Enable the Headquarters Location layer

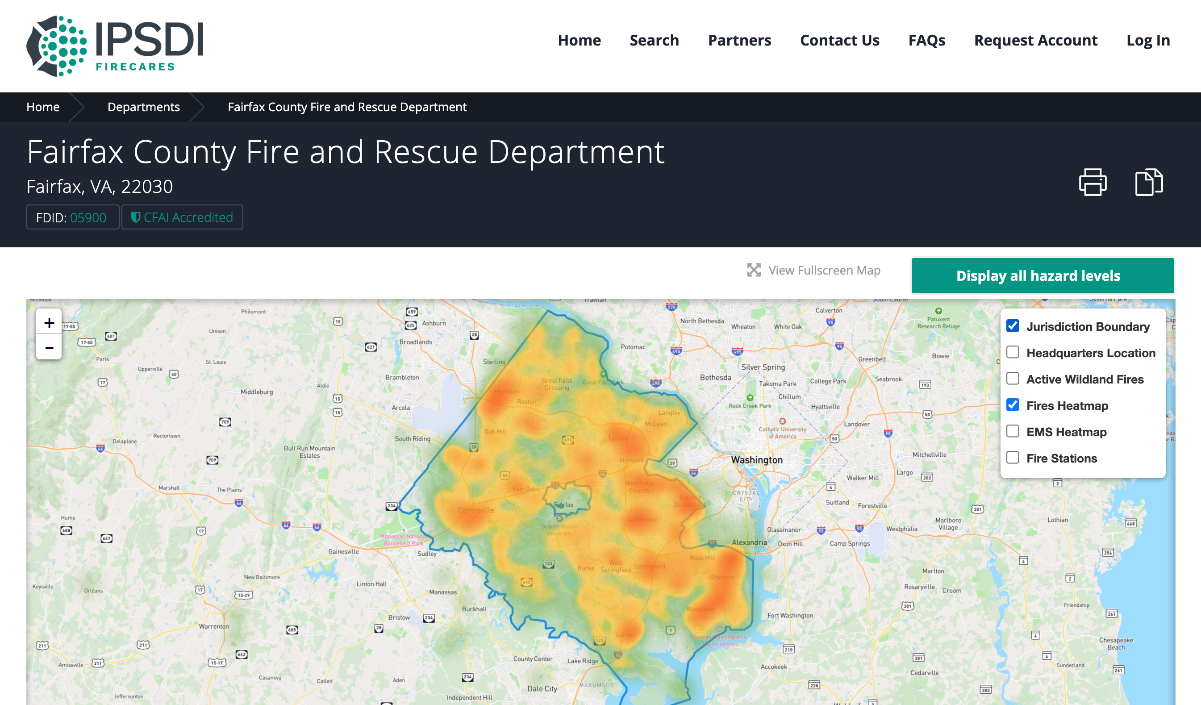[x=1013, y=352]
